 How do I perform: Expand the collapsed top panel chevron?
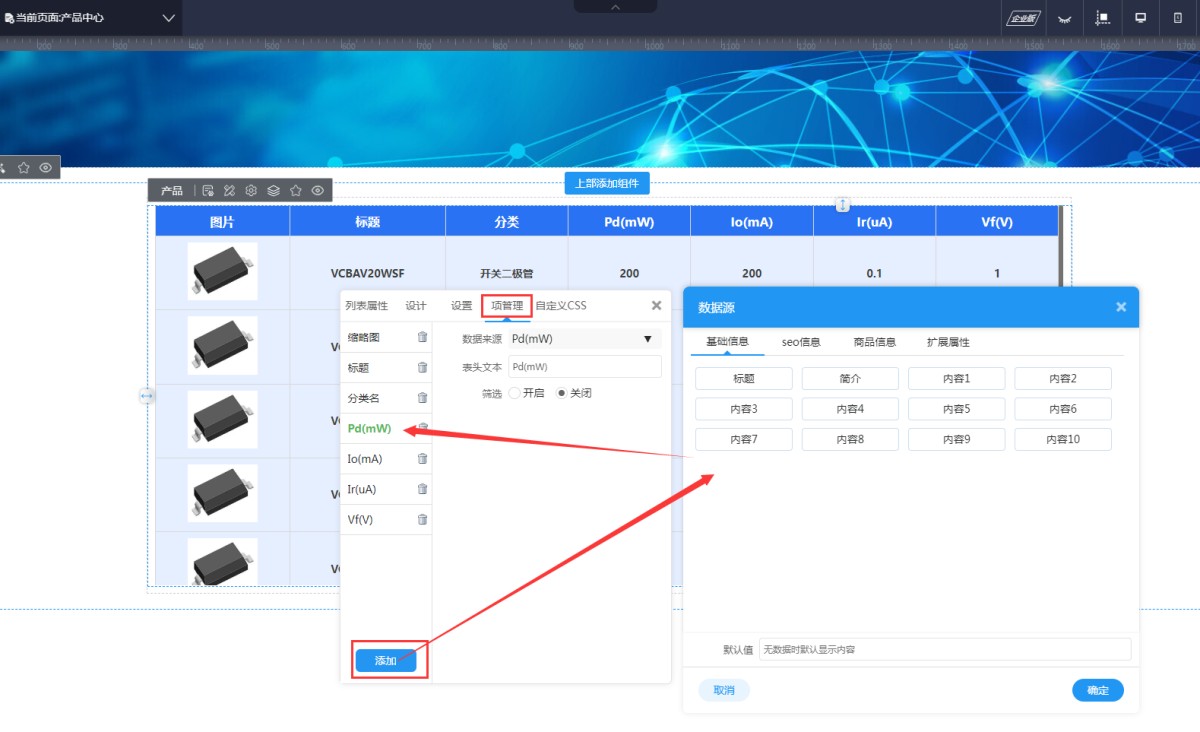[615, 7]
